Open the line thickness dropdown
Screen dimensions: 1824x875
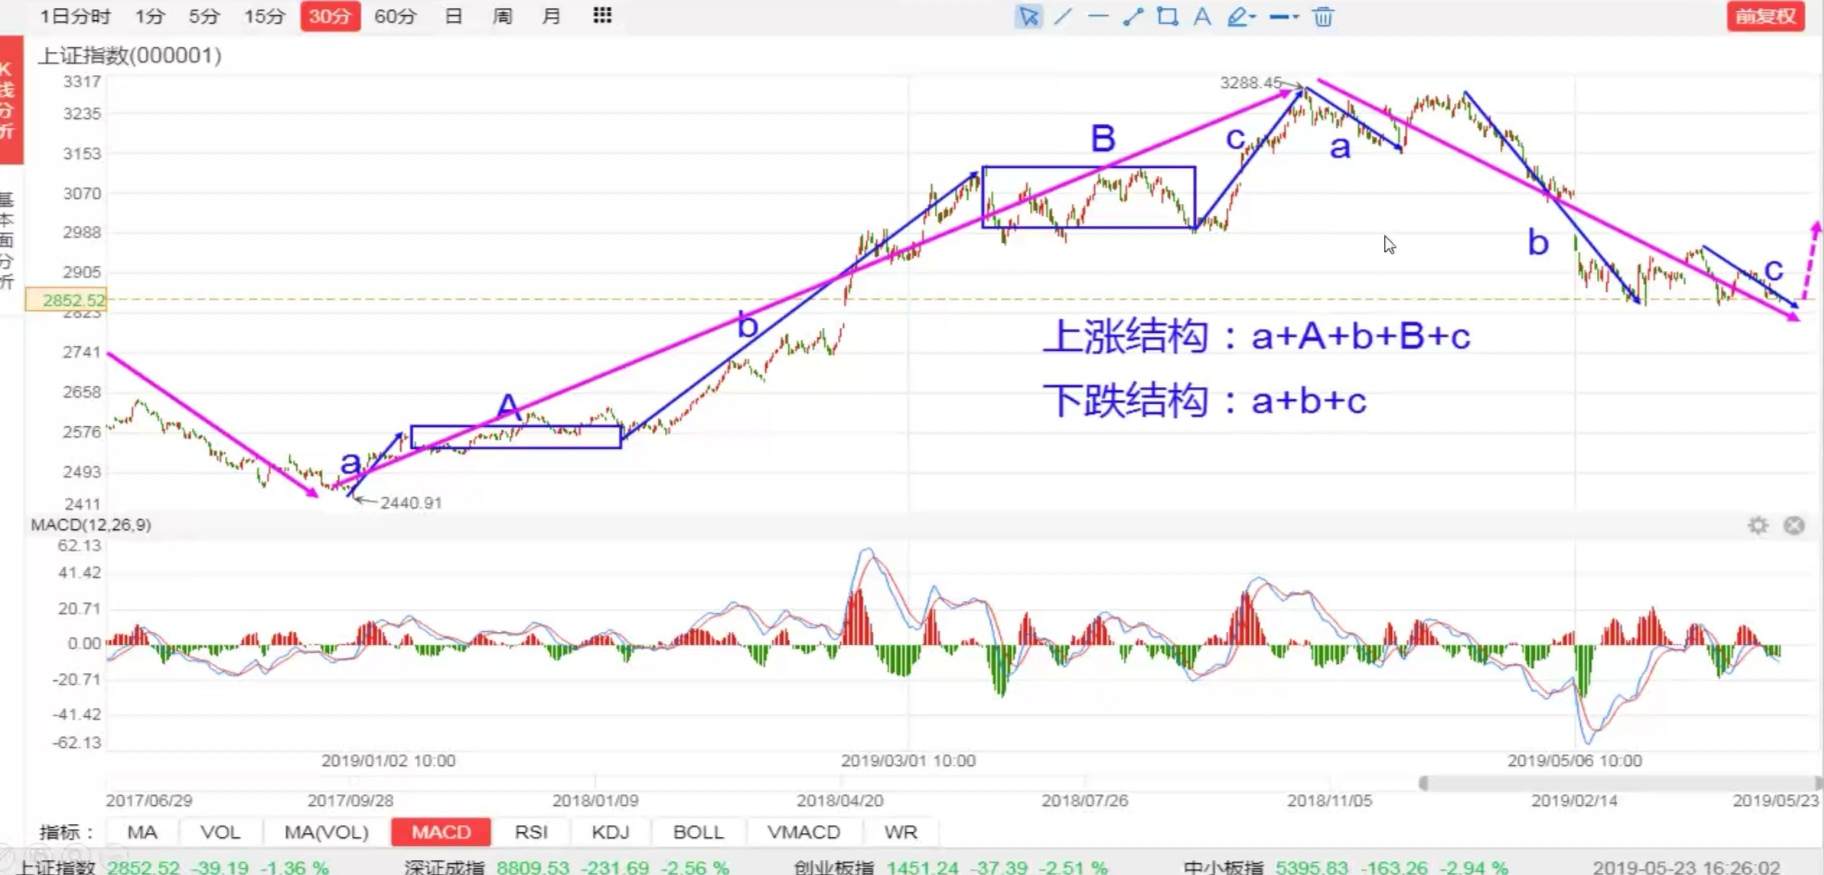[1284, 17]
